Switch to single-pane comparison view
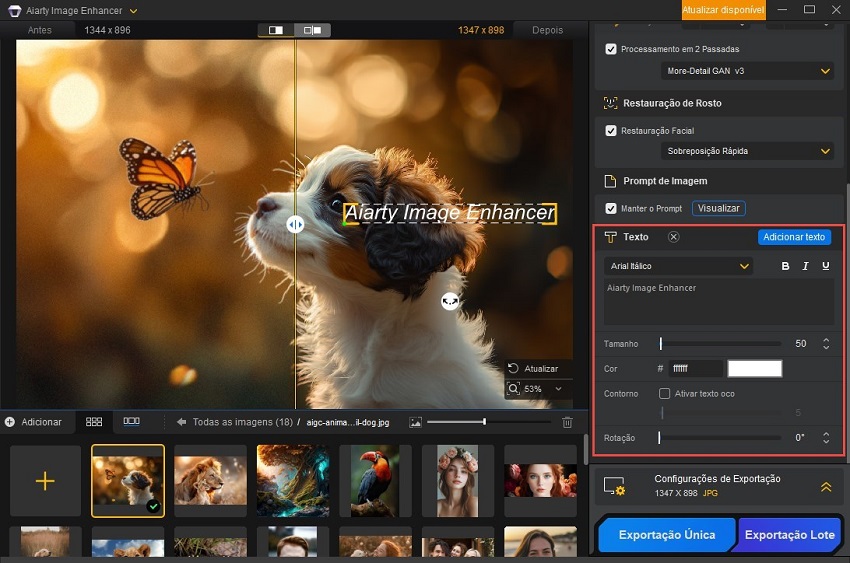850x563 pixels. [275, 30]
